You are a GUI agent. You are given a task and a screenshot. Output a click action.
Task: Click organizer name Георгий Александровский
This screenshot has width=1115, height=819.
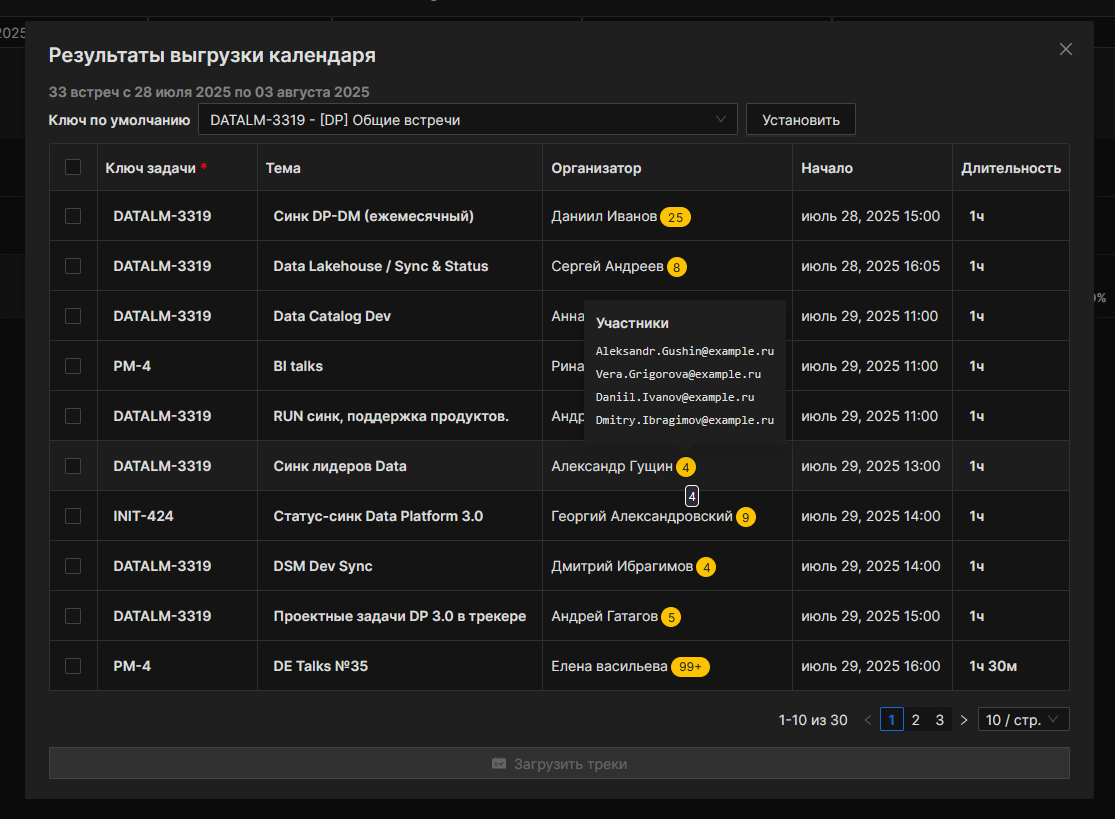tap(641, 516)
